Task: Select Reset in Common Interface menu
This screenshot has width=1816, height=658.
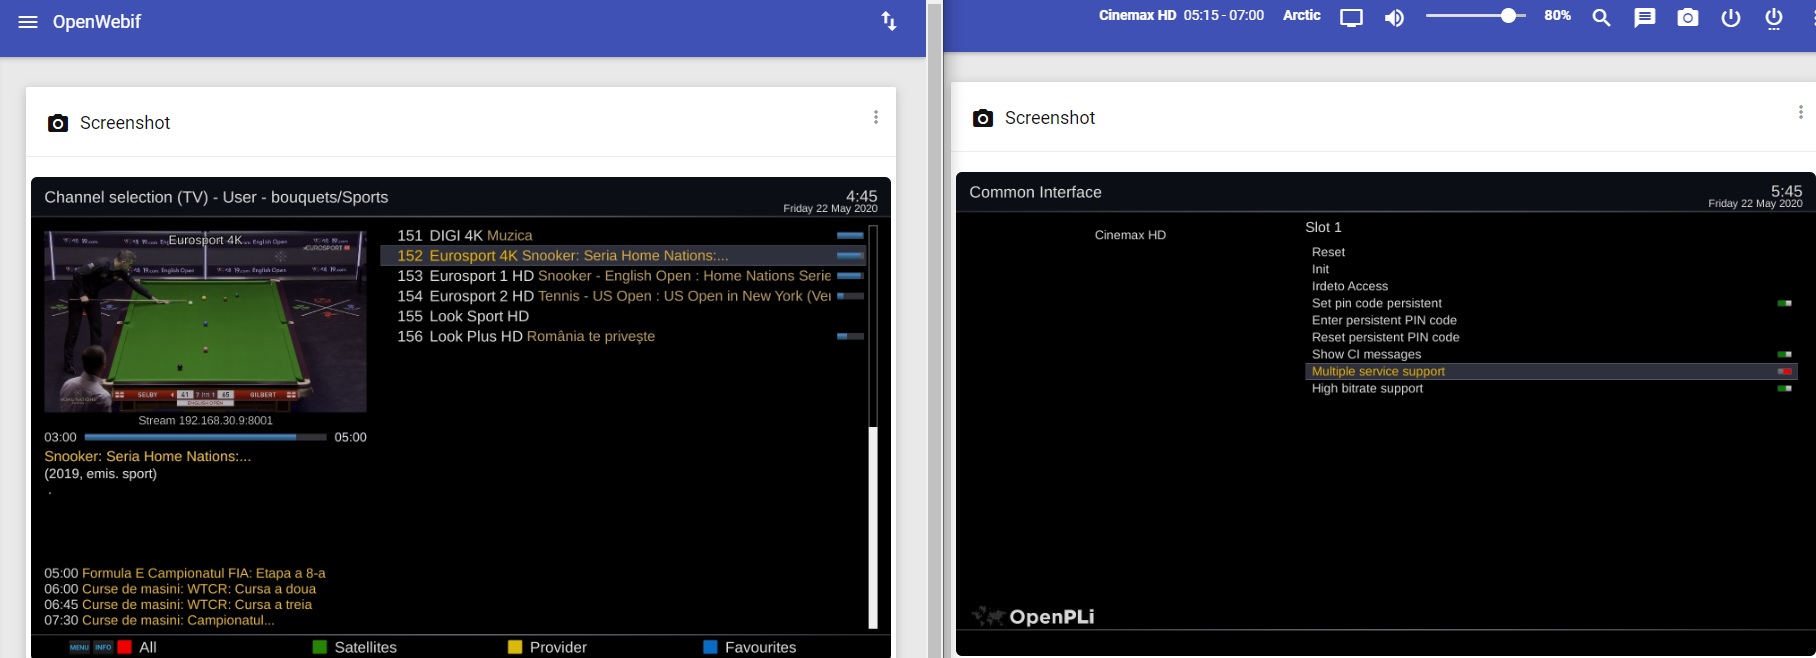Action: [1551, 252]
